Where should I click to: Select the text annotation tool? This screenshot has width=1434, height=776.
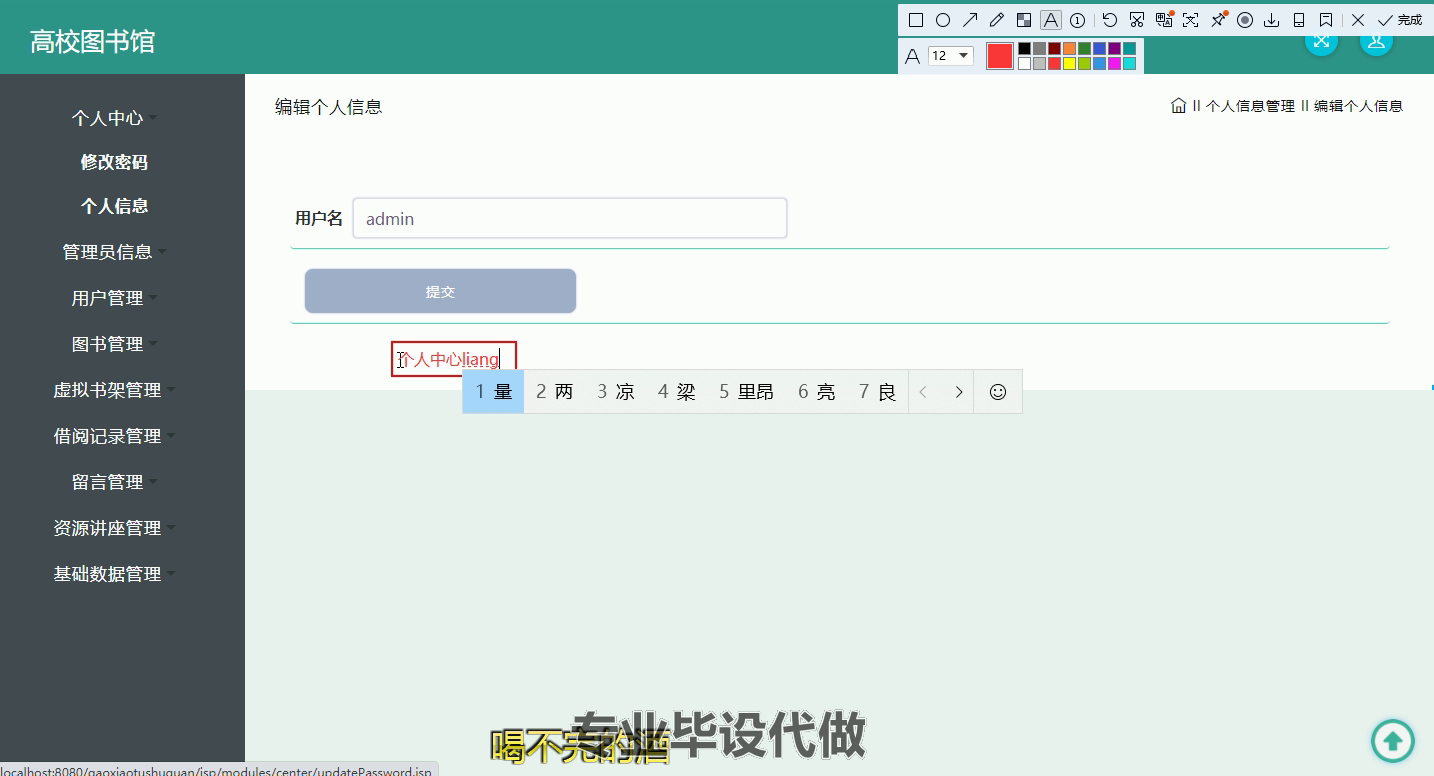(x=1051, y=20)
